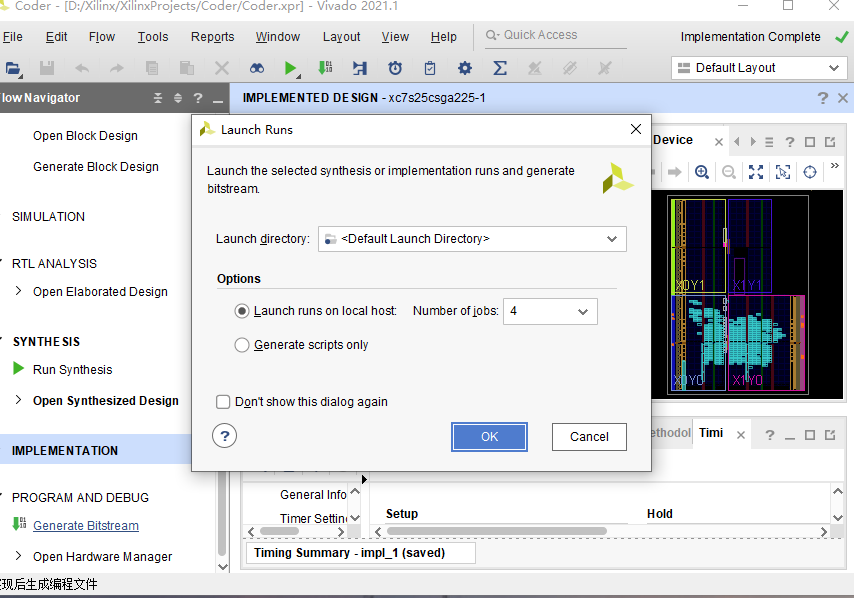Open the Default Layout dropdown
Viewport: 854px width, 598px height.
[x=759, y=68]
